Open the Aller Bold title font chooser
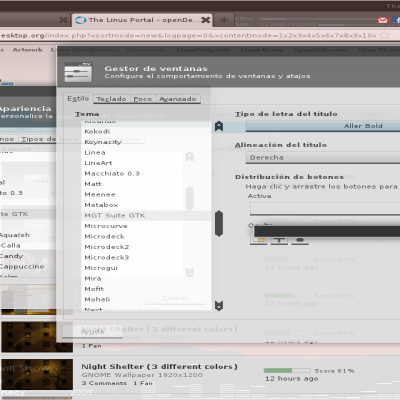 coord(323,126)
